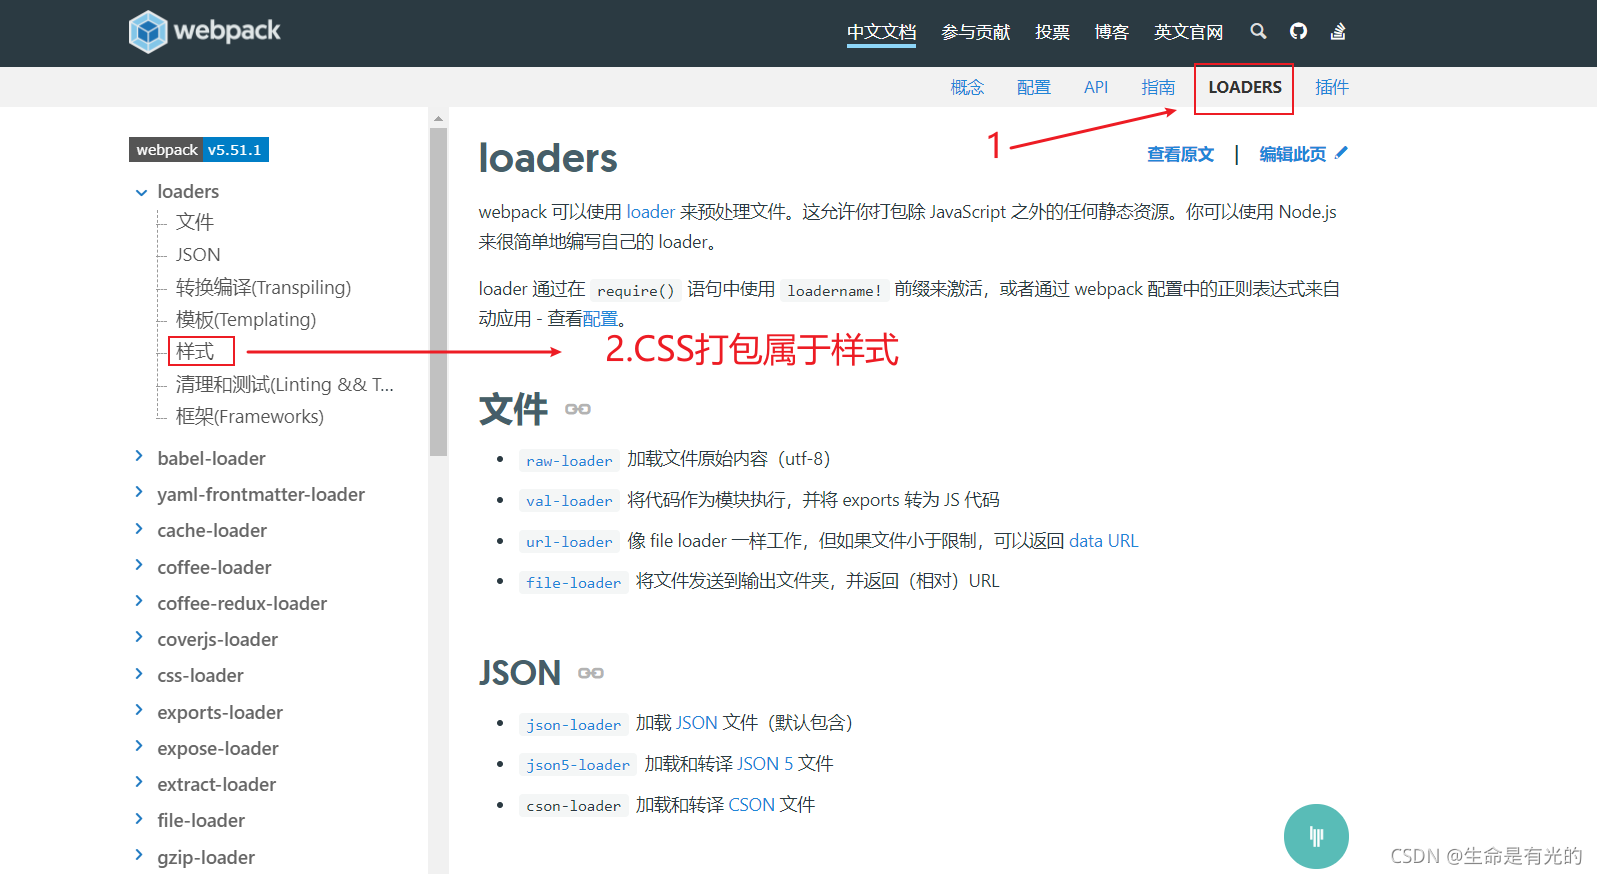Screen dimensions: 1597x874
Task: Open the CSON link
Action: tap(752, 805)
